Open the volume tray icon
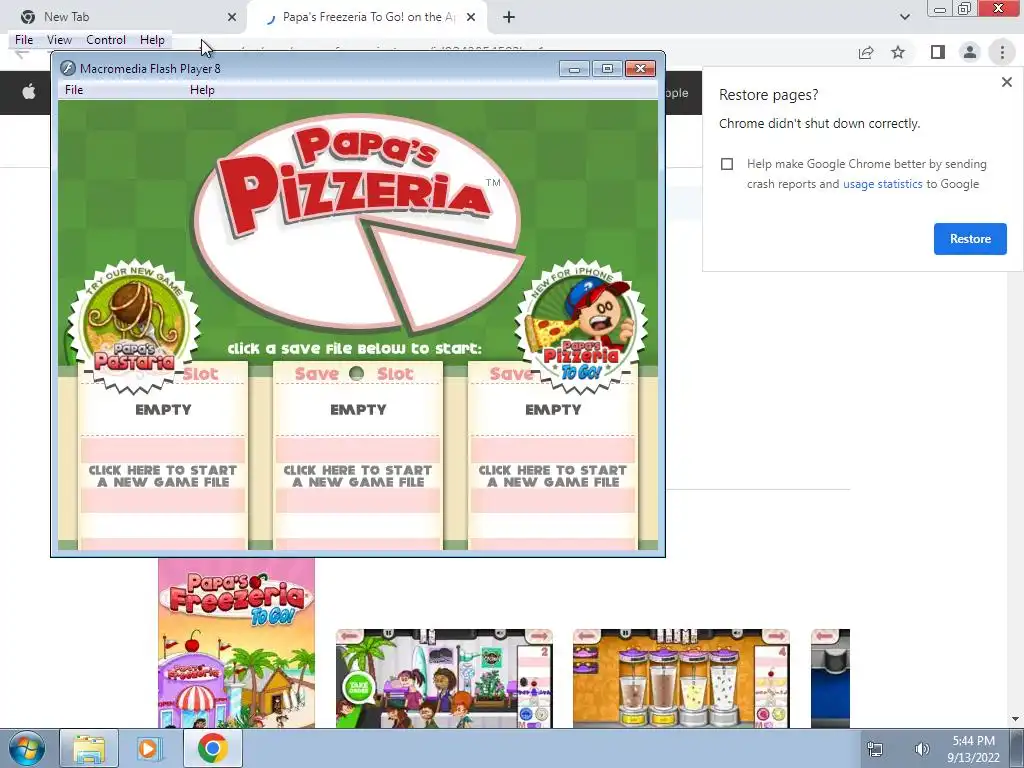Viewport: 1024px width, 768px height. tap(921, 749)
